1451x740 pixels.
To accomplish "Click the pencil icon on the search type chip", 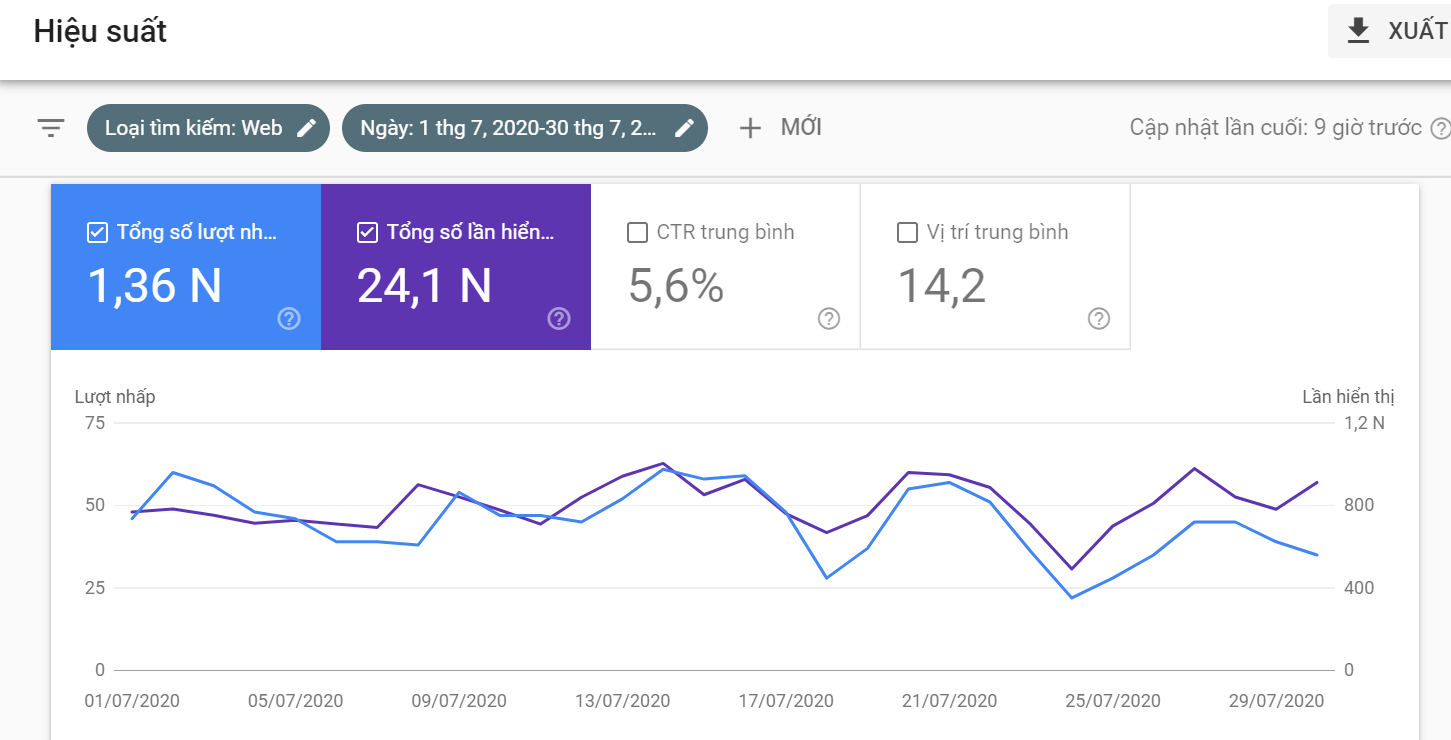I will pos(307,128).
